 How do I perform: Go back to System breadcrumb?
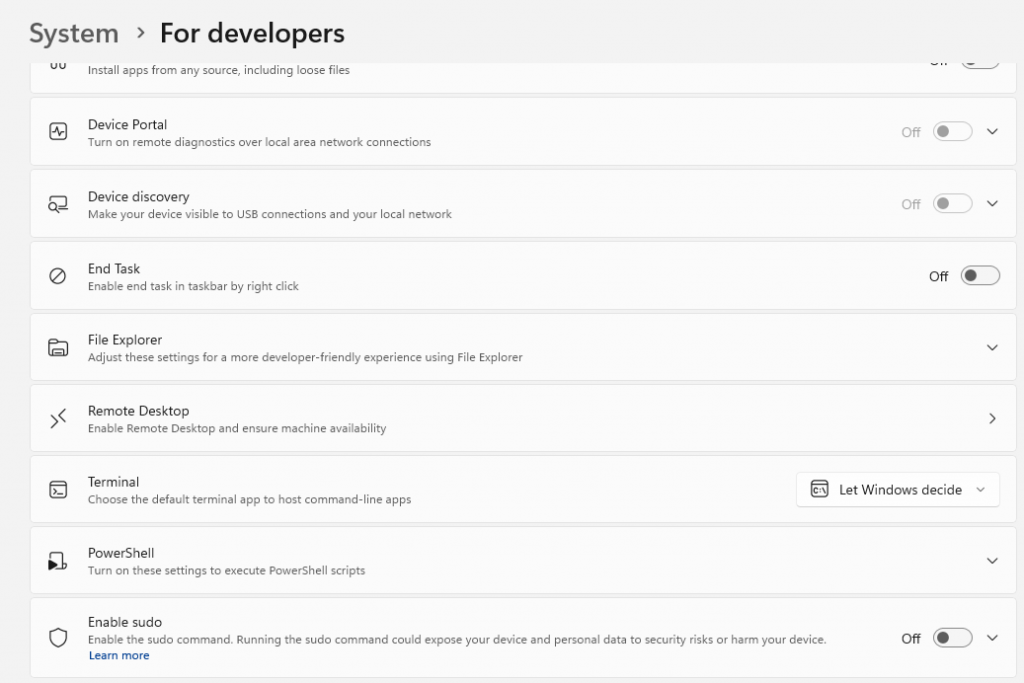(x=73, y=33)
